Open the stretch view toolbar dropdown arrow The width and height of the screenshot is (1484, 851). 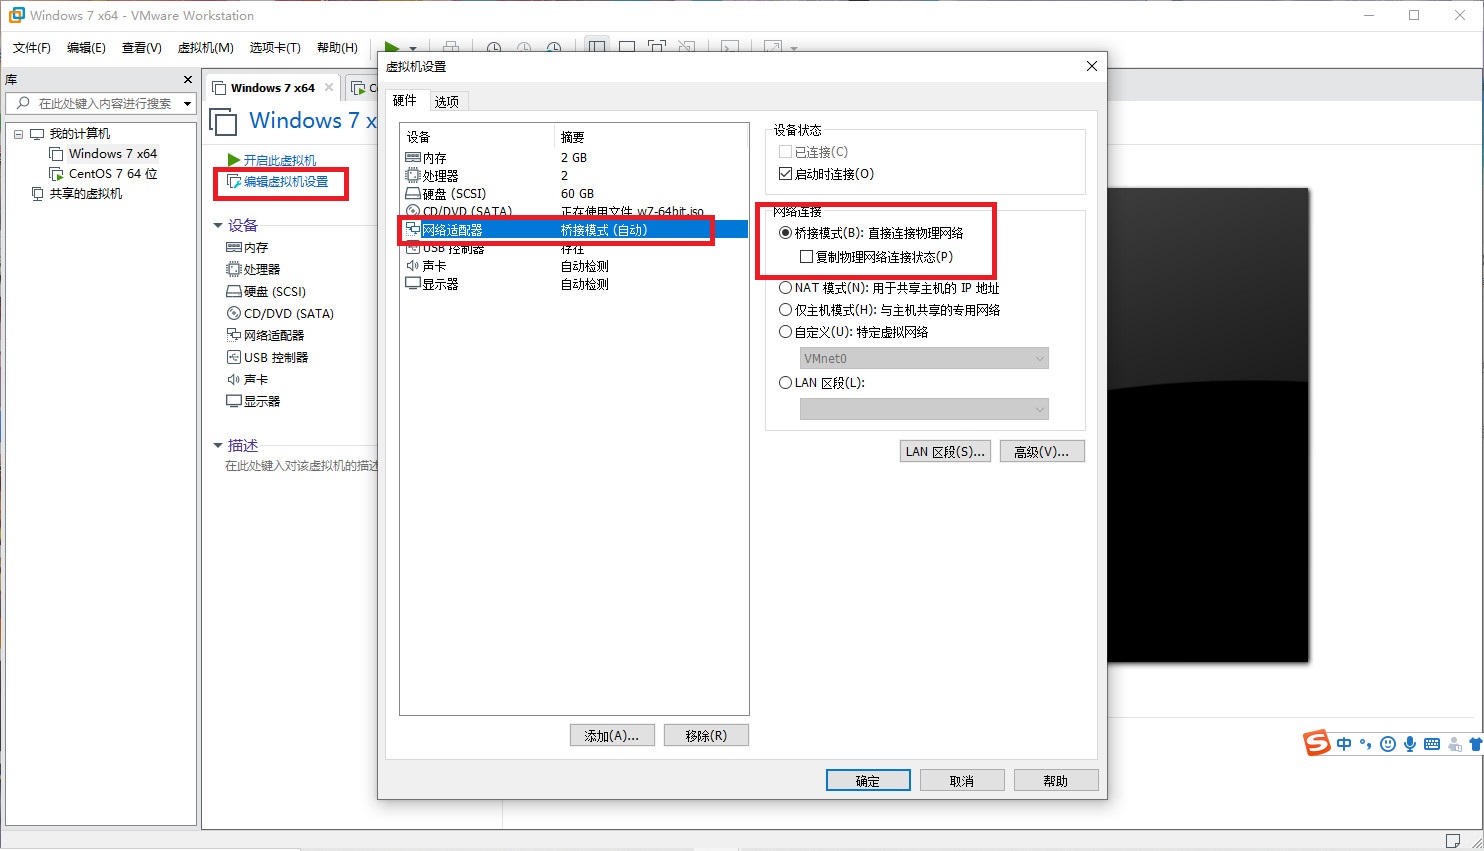pyautogui.click(x=794, y=48)
